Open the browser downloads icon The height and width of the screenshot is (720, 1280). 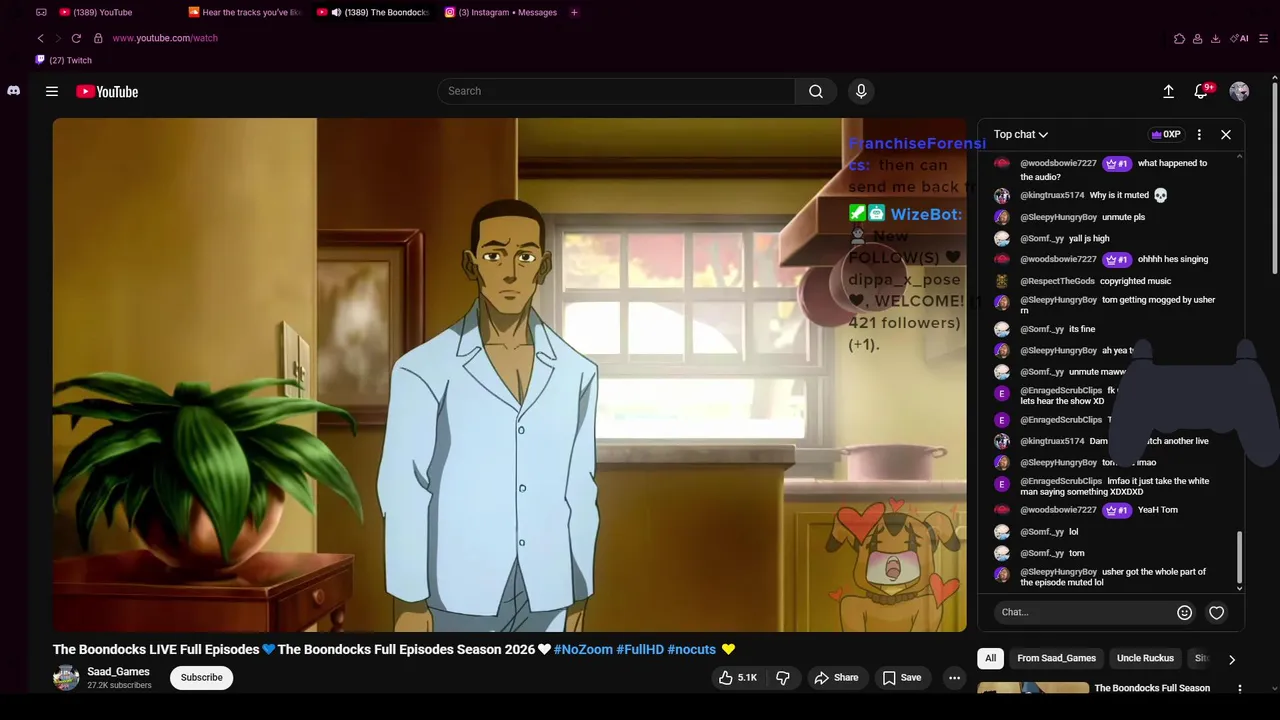click(1215, 38)
